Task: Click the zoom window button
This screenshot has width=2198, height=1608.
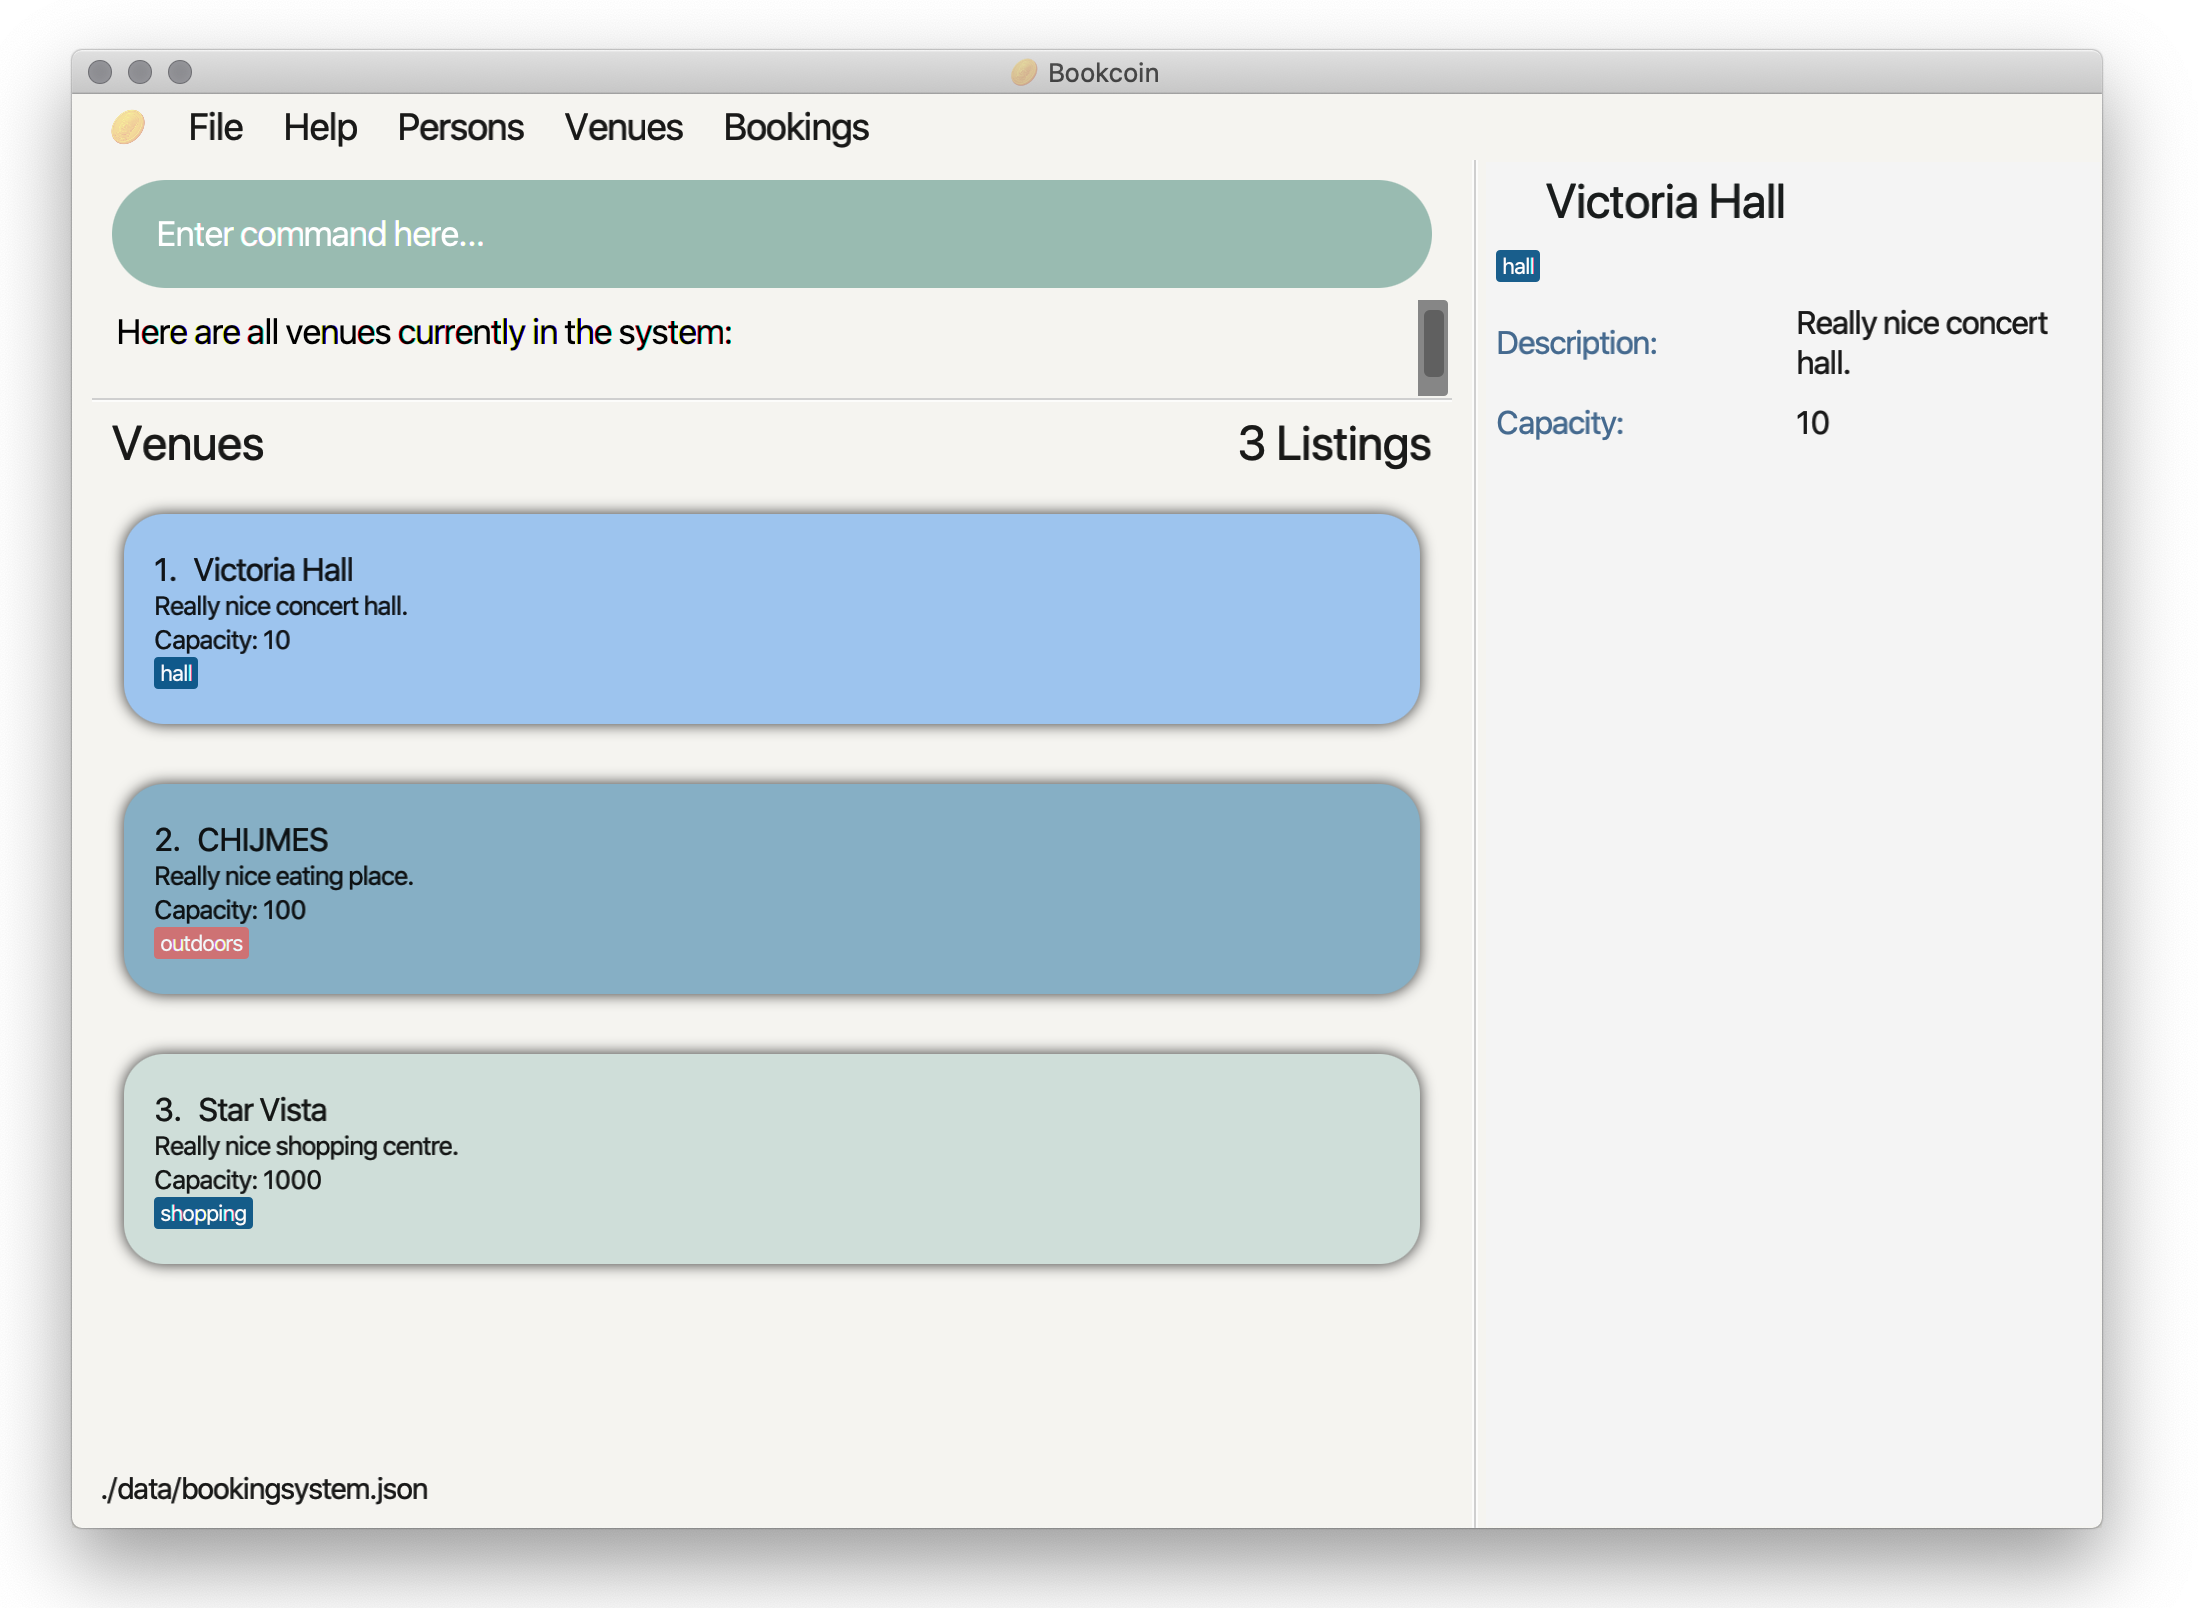Action: [x=180, y=72]
